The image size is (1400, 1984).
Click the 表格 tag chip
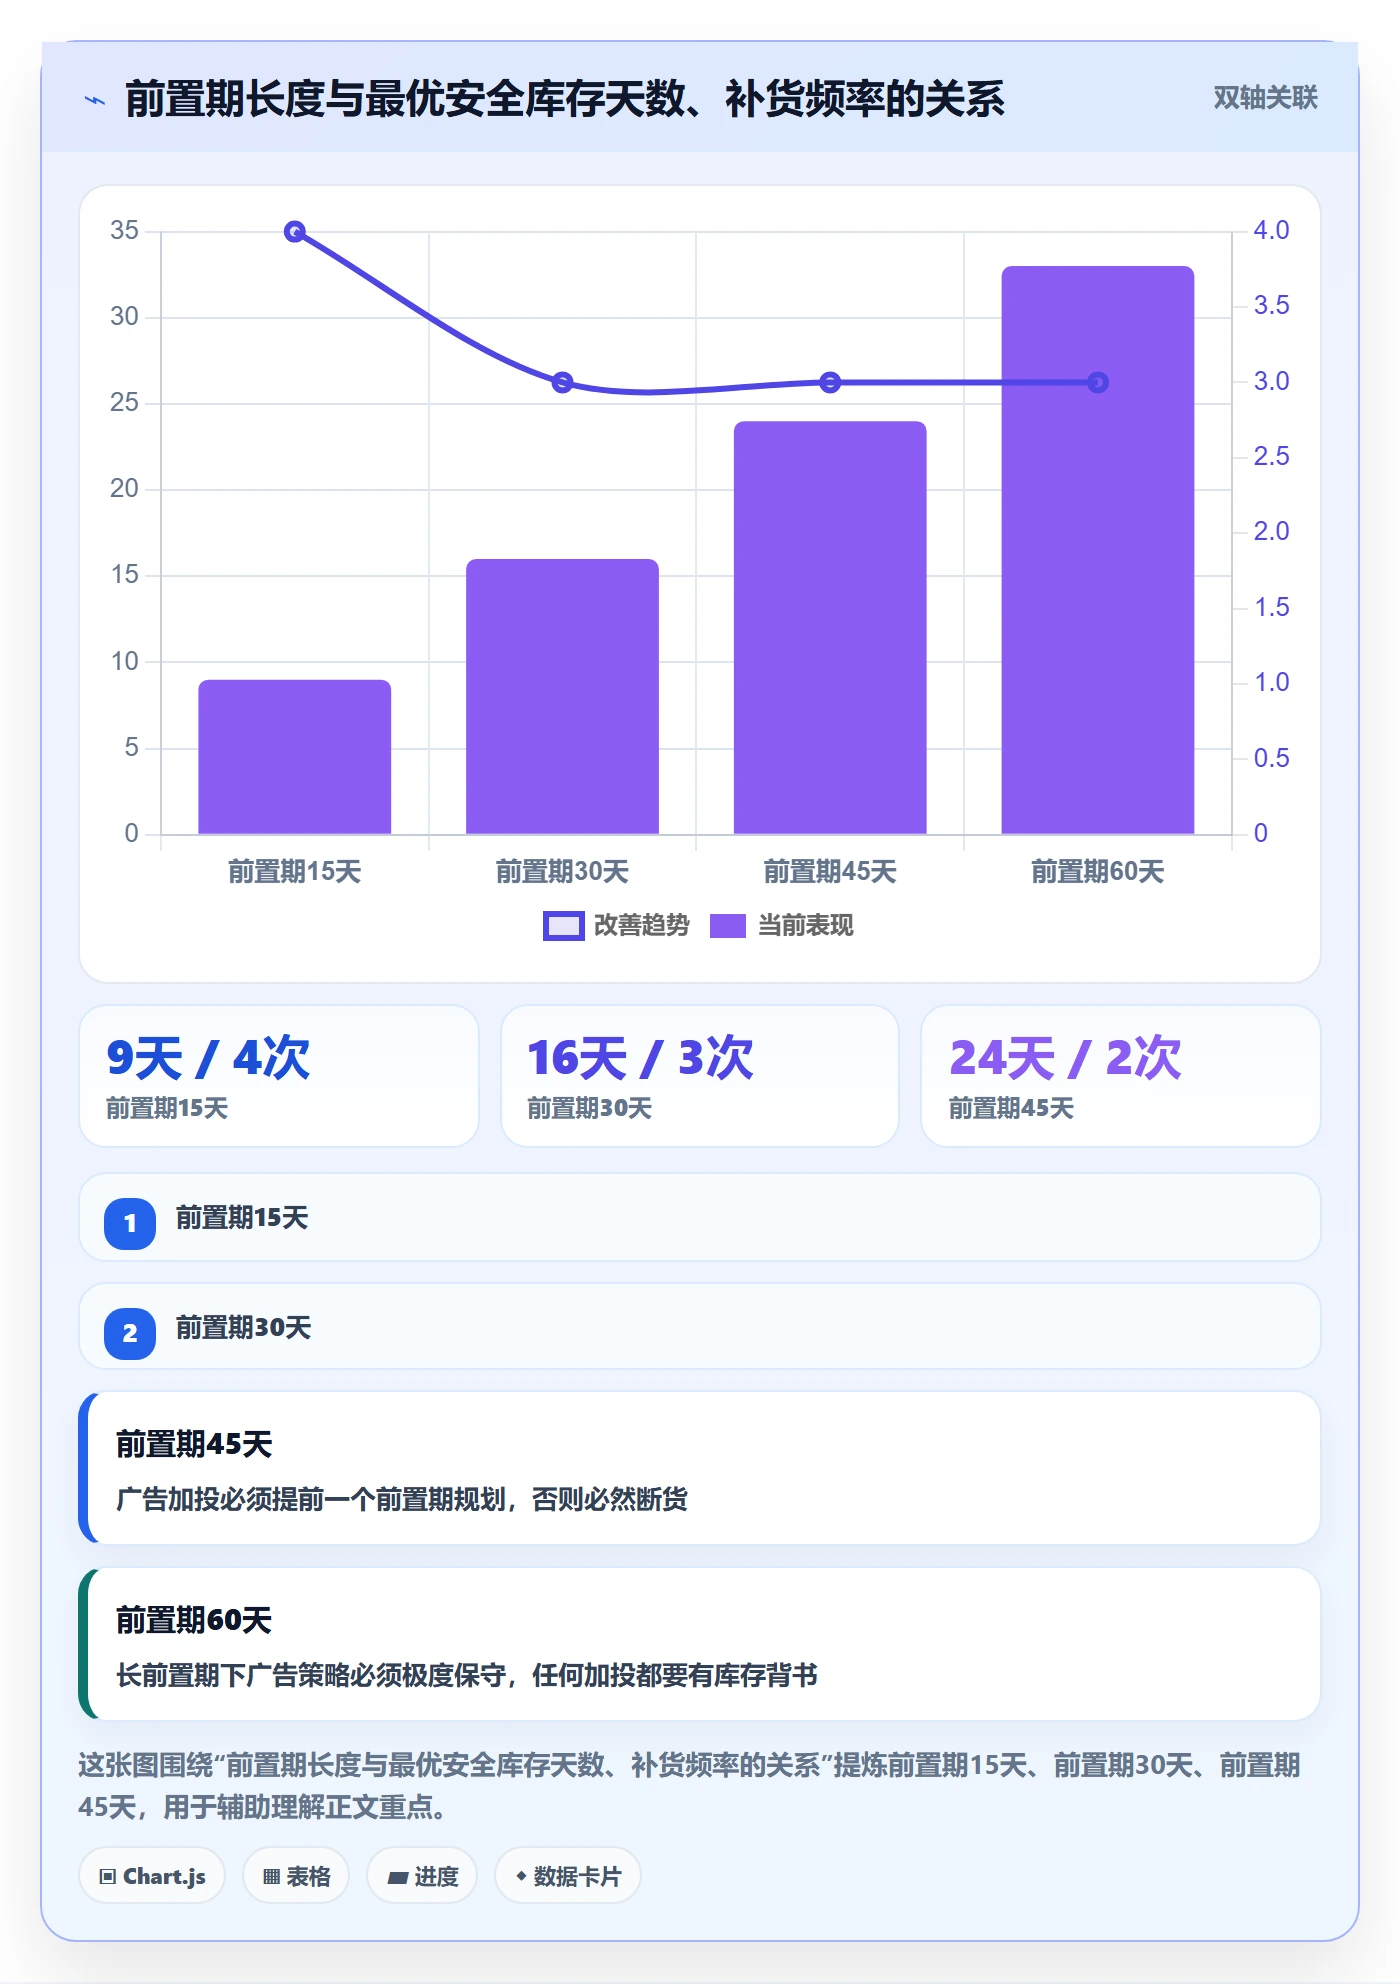click(296, 1876)
